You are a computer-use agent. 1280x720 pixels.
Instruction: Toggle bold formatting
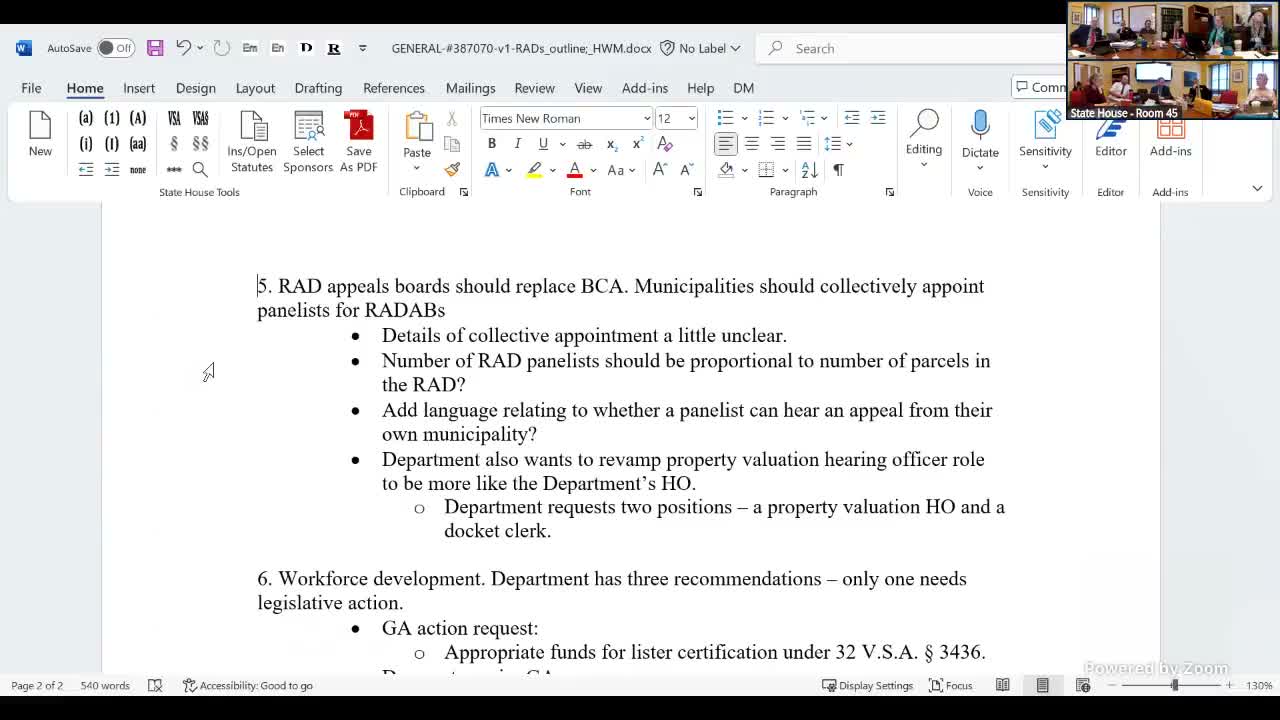[491, 144]
